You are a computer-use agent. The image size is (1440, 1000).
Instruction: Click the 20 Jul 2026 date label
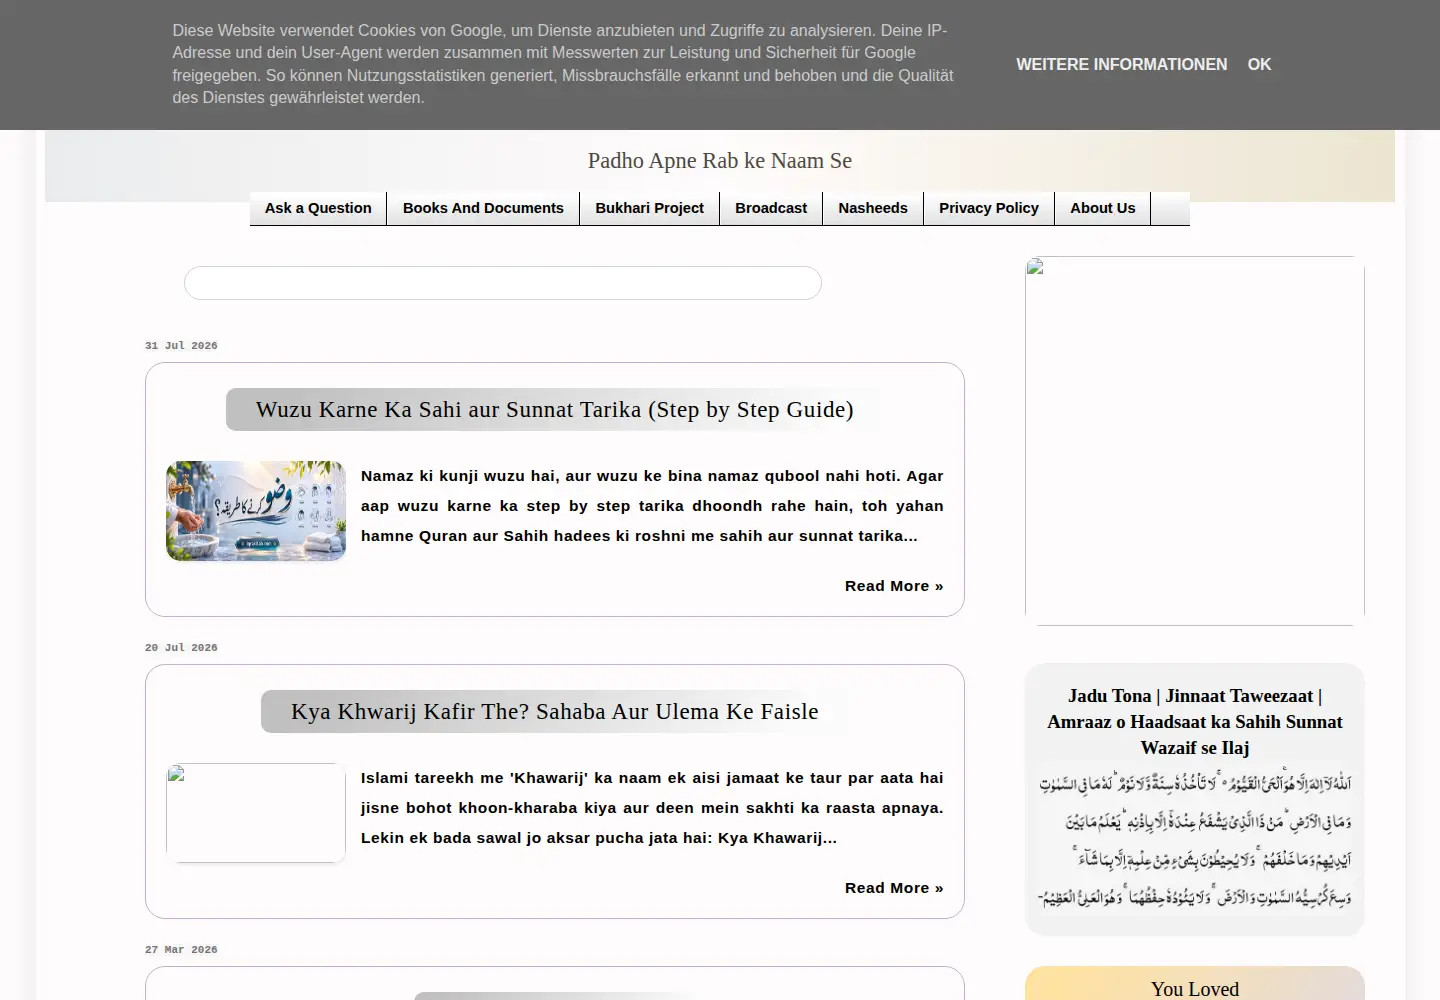tap(181, 648)
